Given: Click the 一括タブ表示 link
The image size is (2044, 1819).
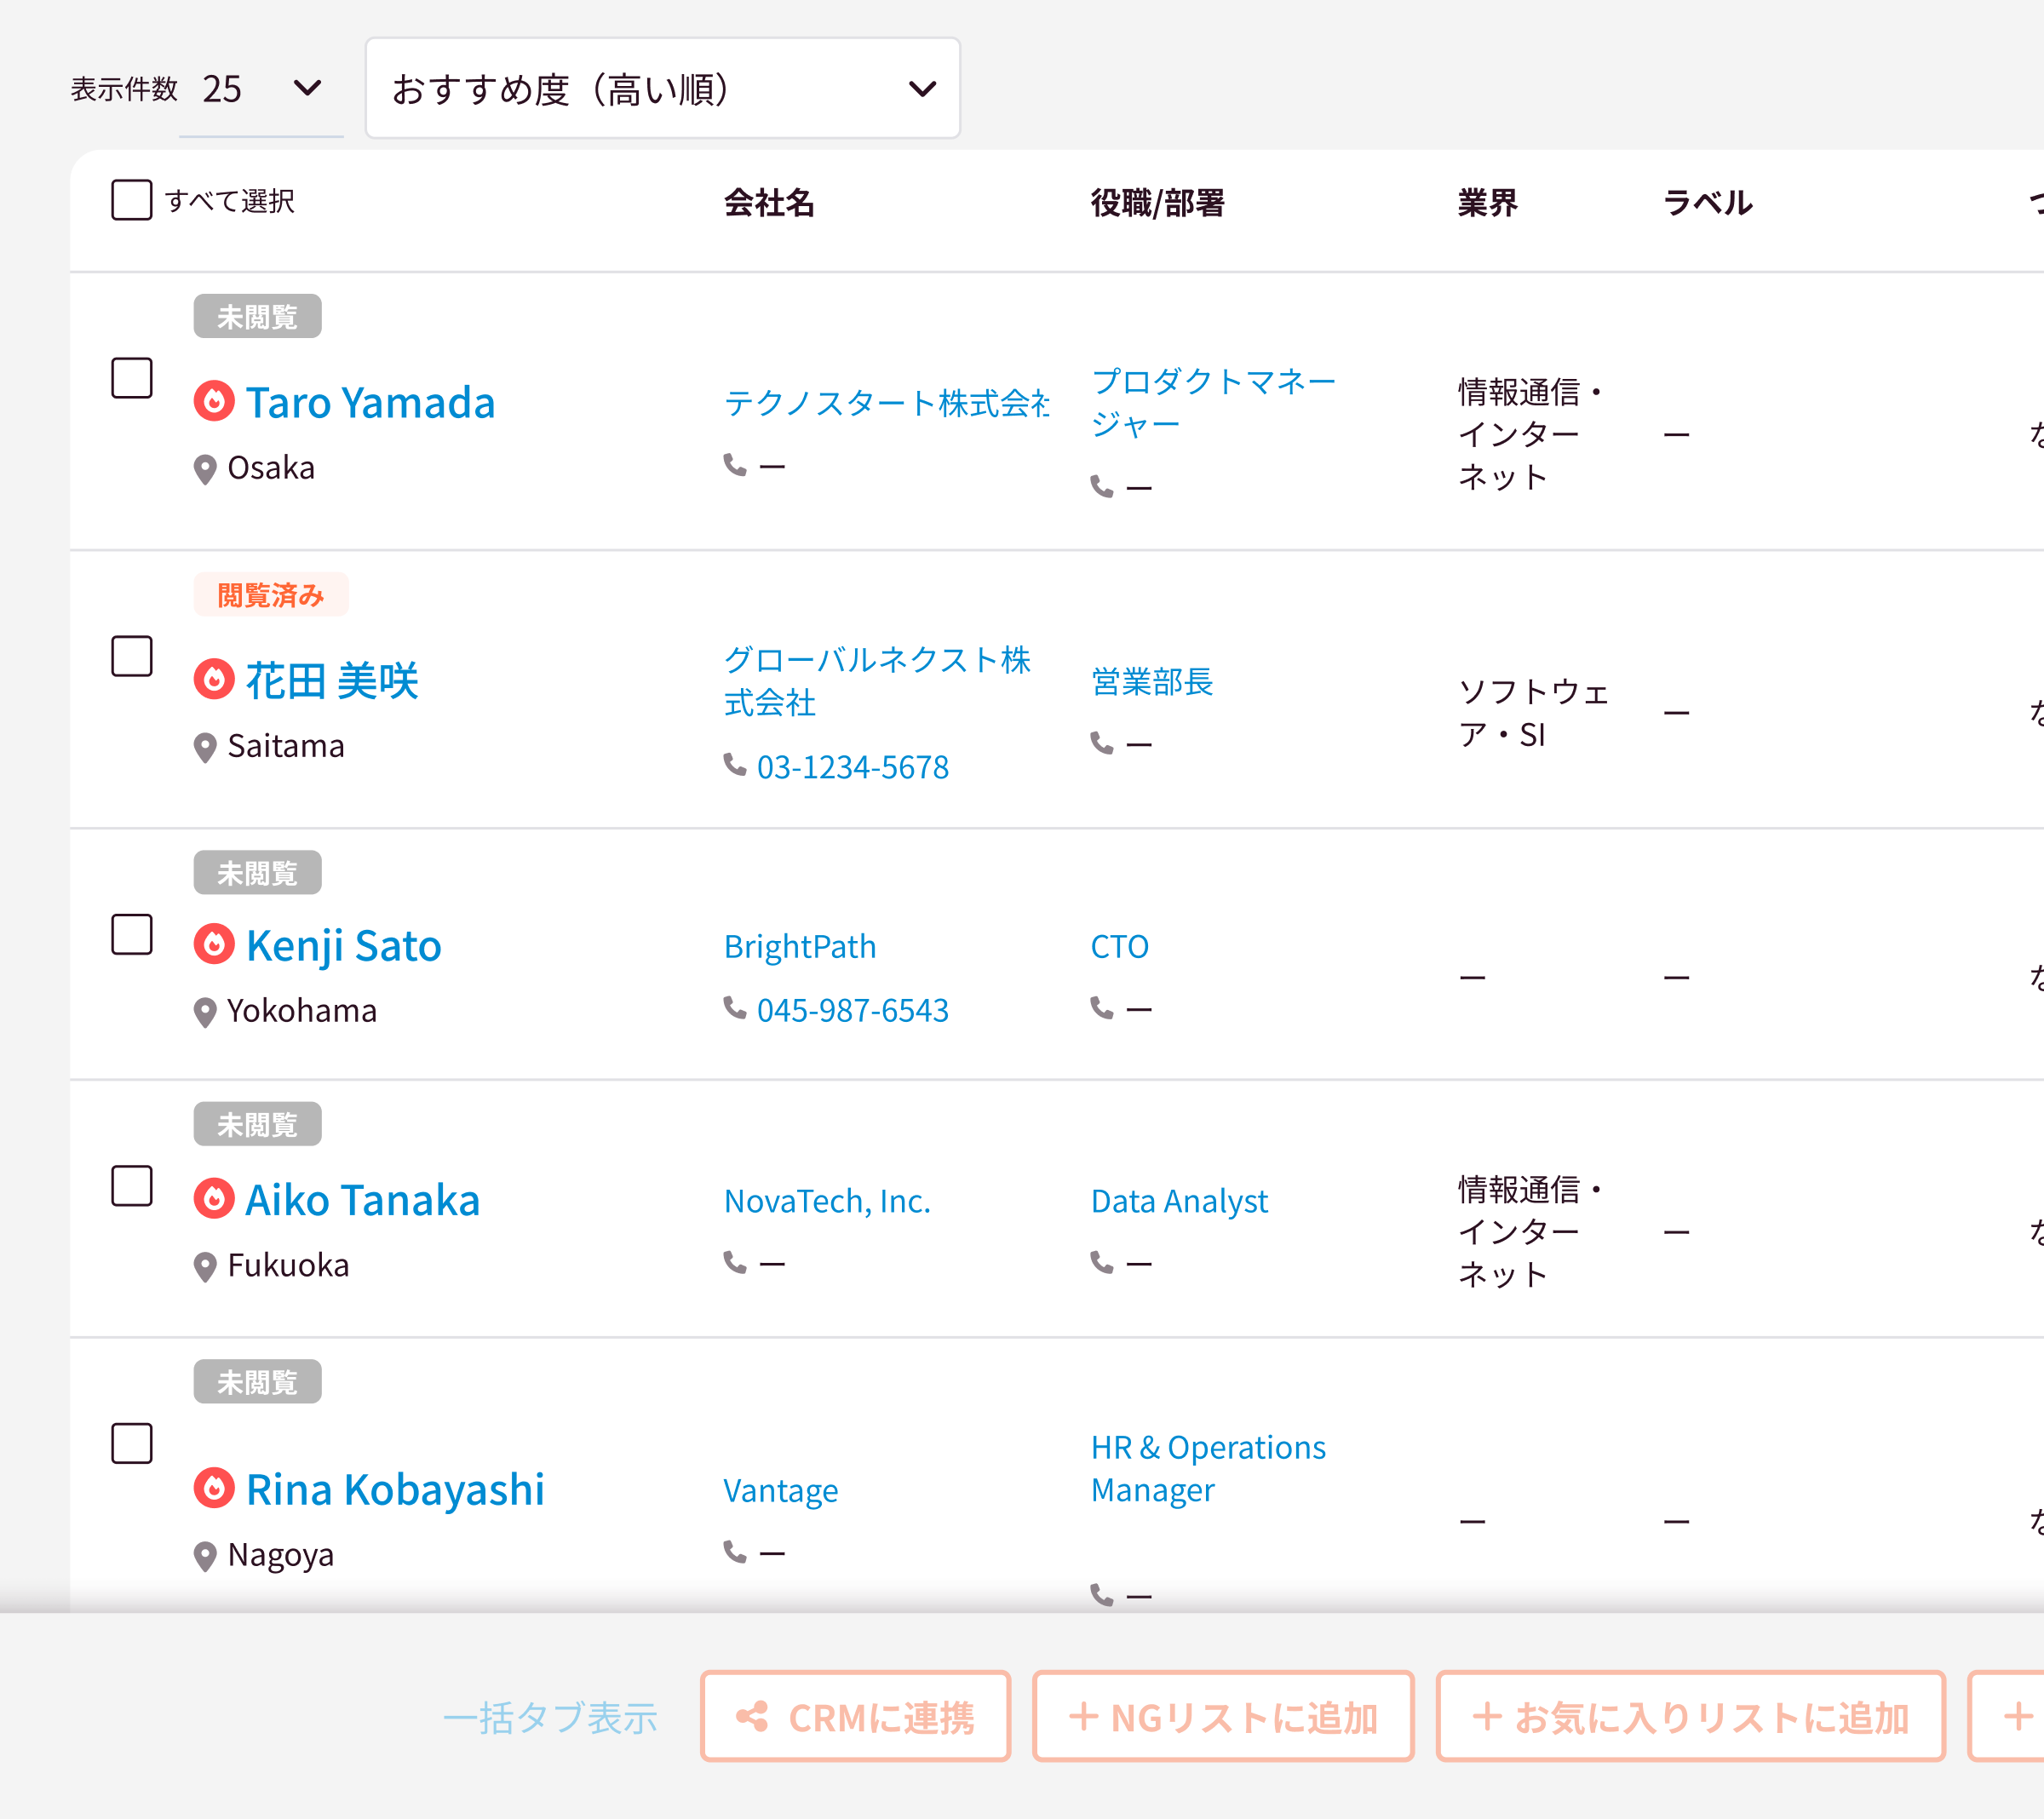Looking at the screenshot, I should click(x=550, y=1718).
